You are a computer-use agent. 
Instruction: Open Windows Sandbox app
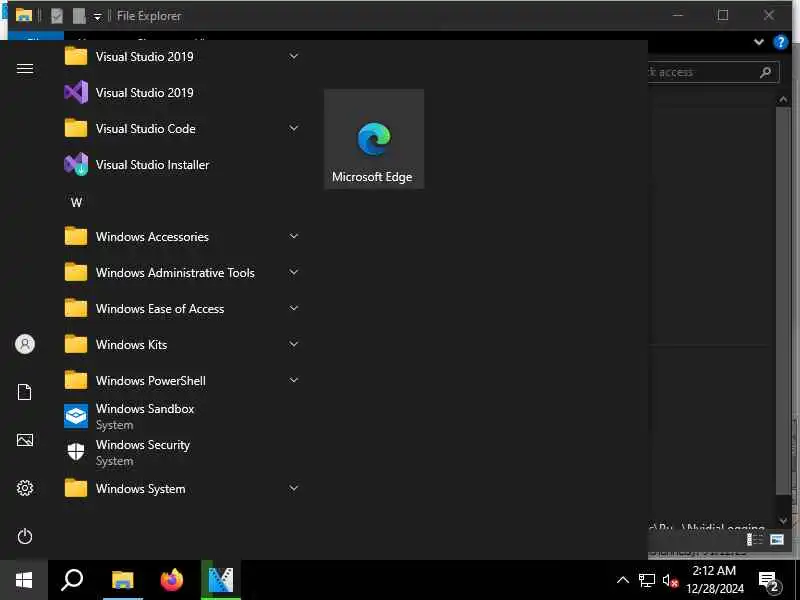[x=181, y=416]
